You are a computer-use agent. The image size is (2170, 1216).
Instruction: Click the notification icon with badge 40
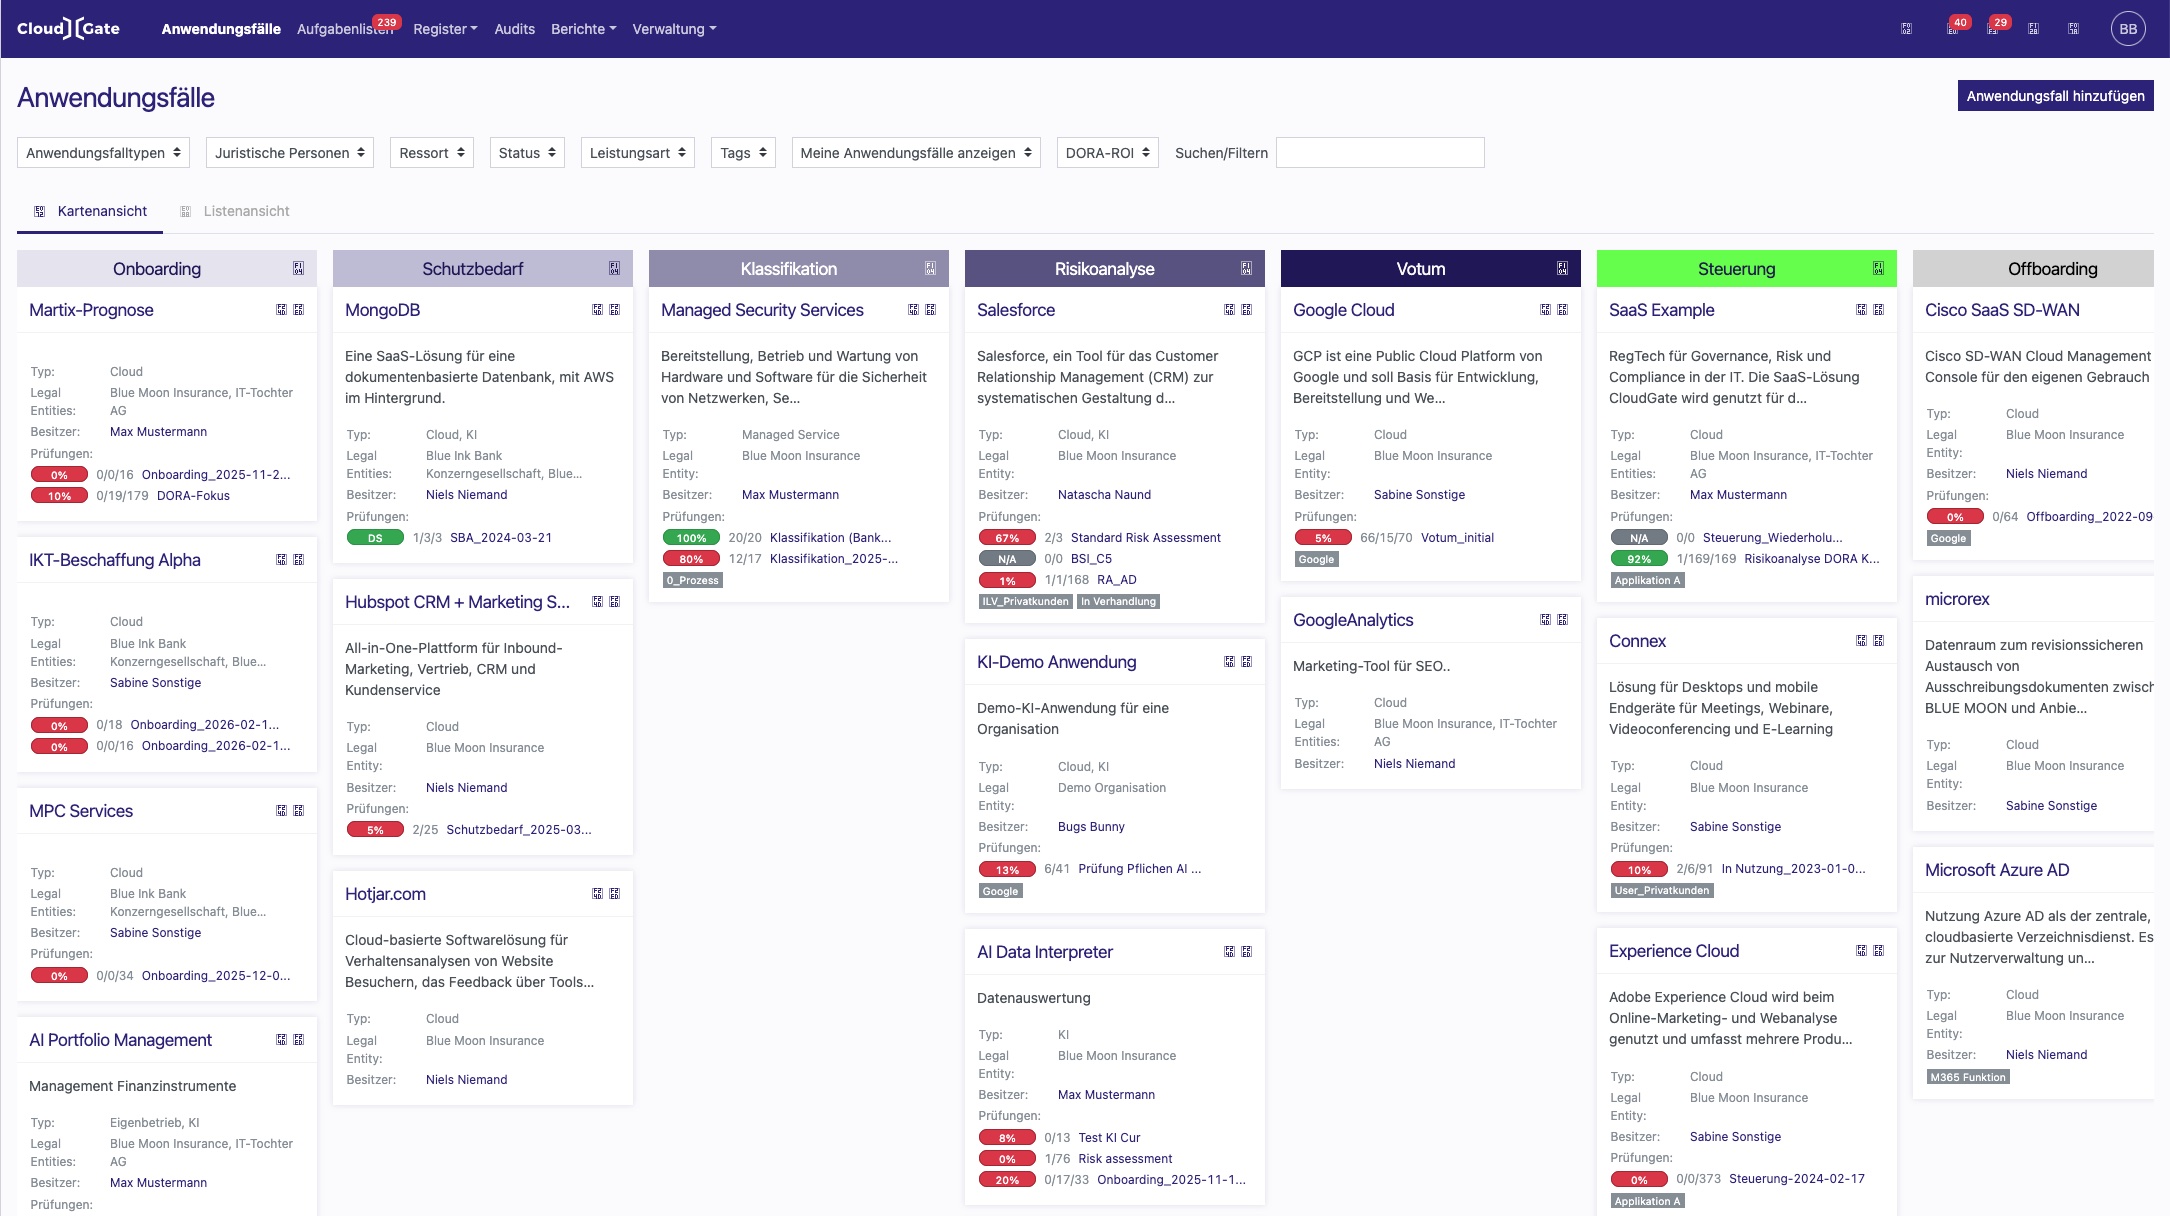tap(1952, 29)
